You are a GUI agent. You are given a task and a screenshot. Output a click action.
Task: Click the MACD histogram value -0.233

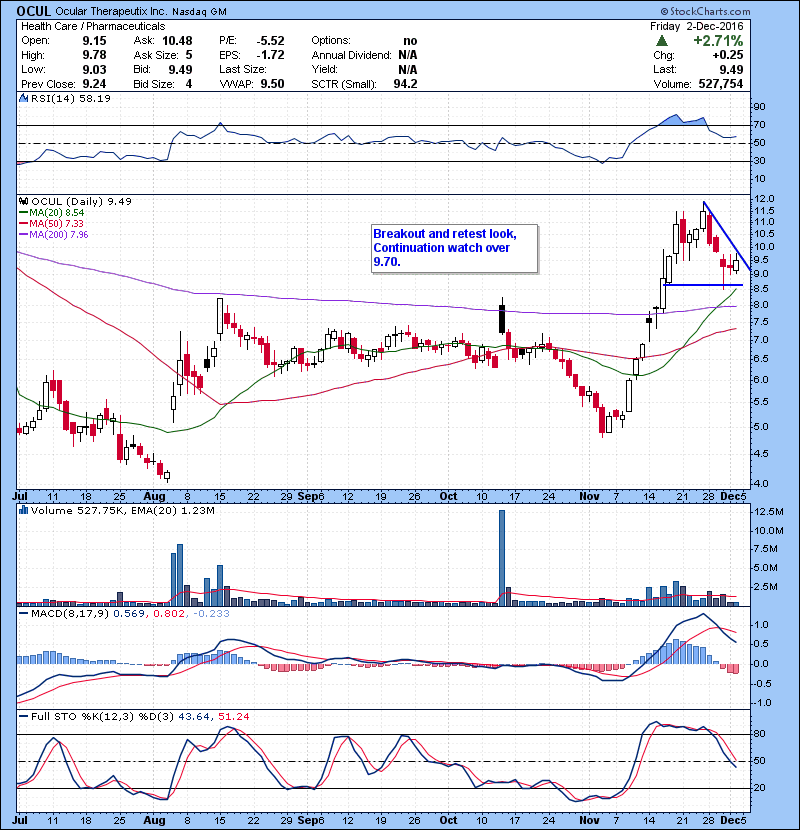point(211,614)
